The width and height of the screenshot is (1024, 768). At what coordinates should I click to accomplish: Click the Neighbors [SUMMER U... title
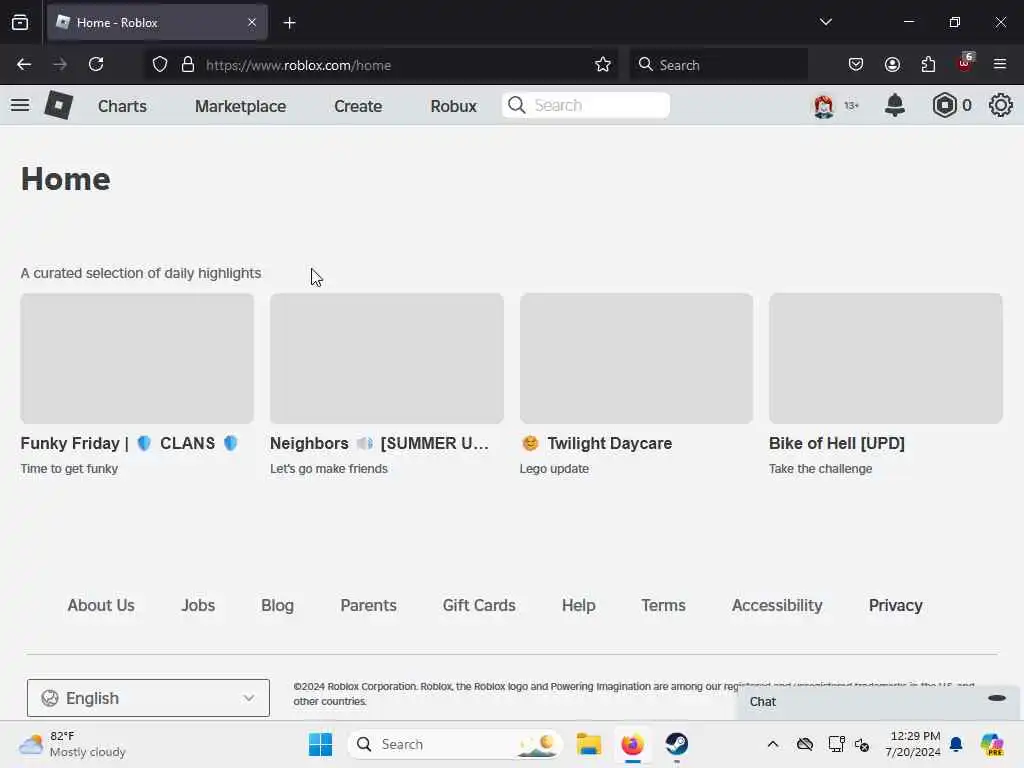[379, 443]
